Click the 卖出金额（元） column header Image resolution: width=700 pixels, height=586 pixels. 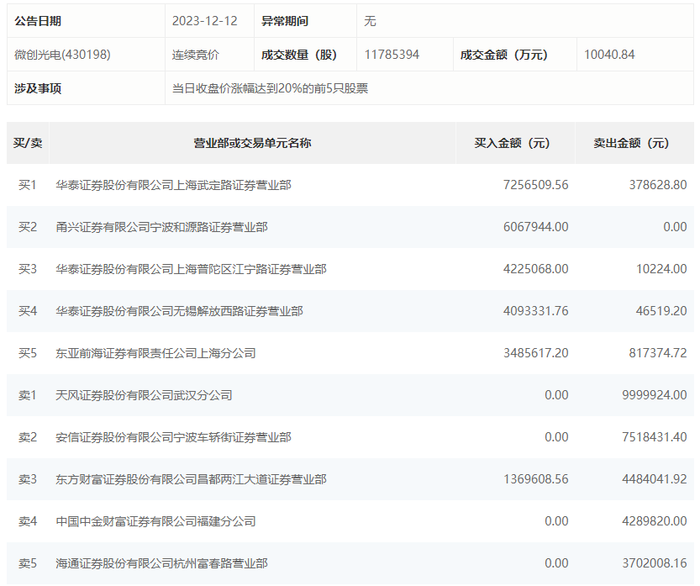pos(631,143)
